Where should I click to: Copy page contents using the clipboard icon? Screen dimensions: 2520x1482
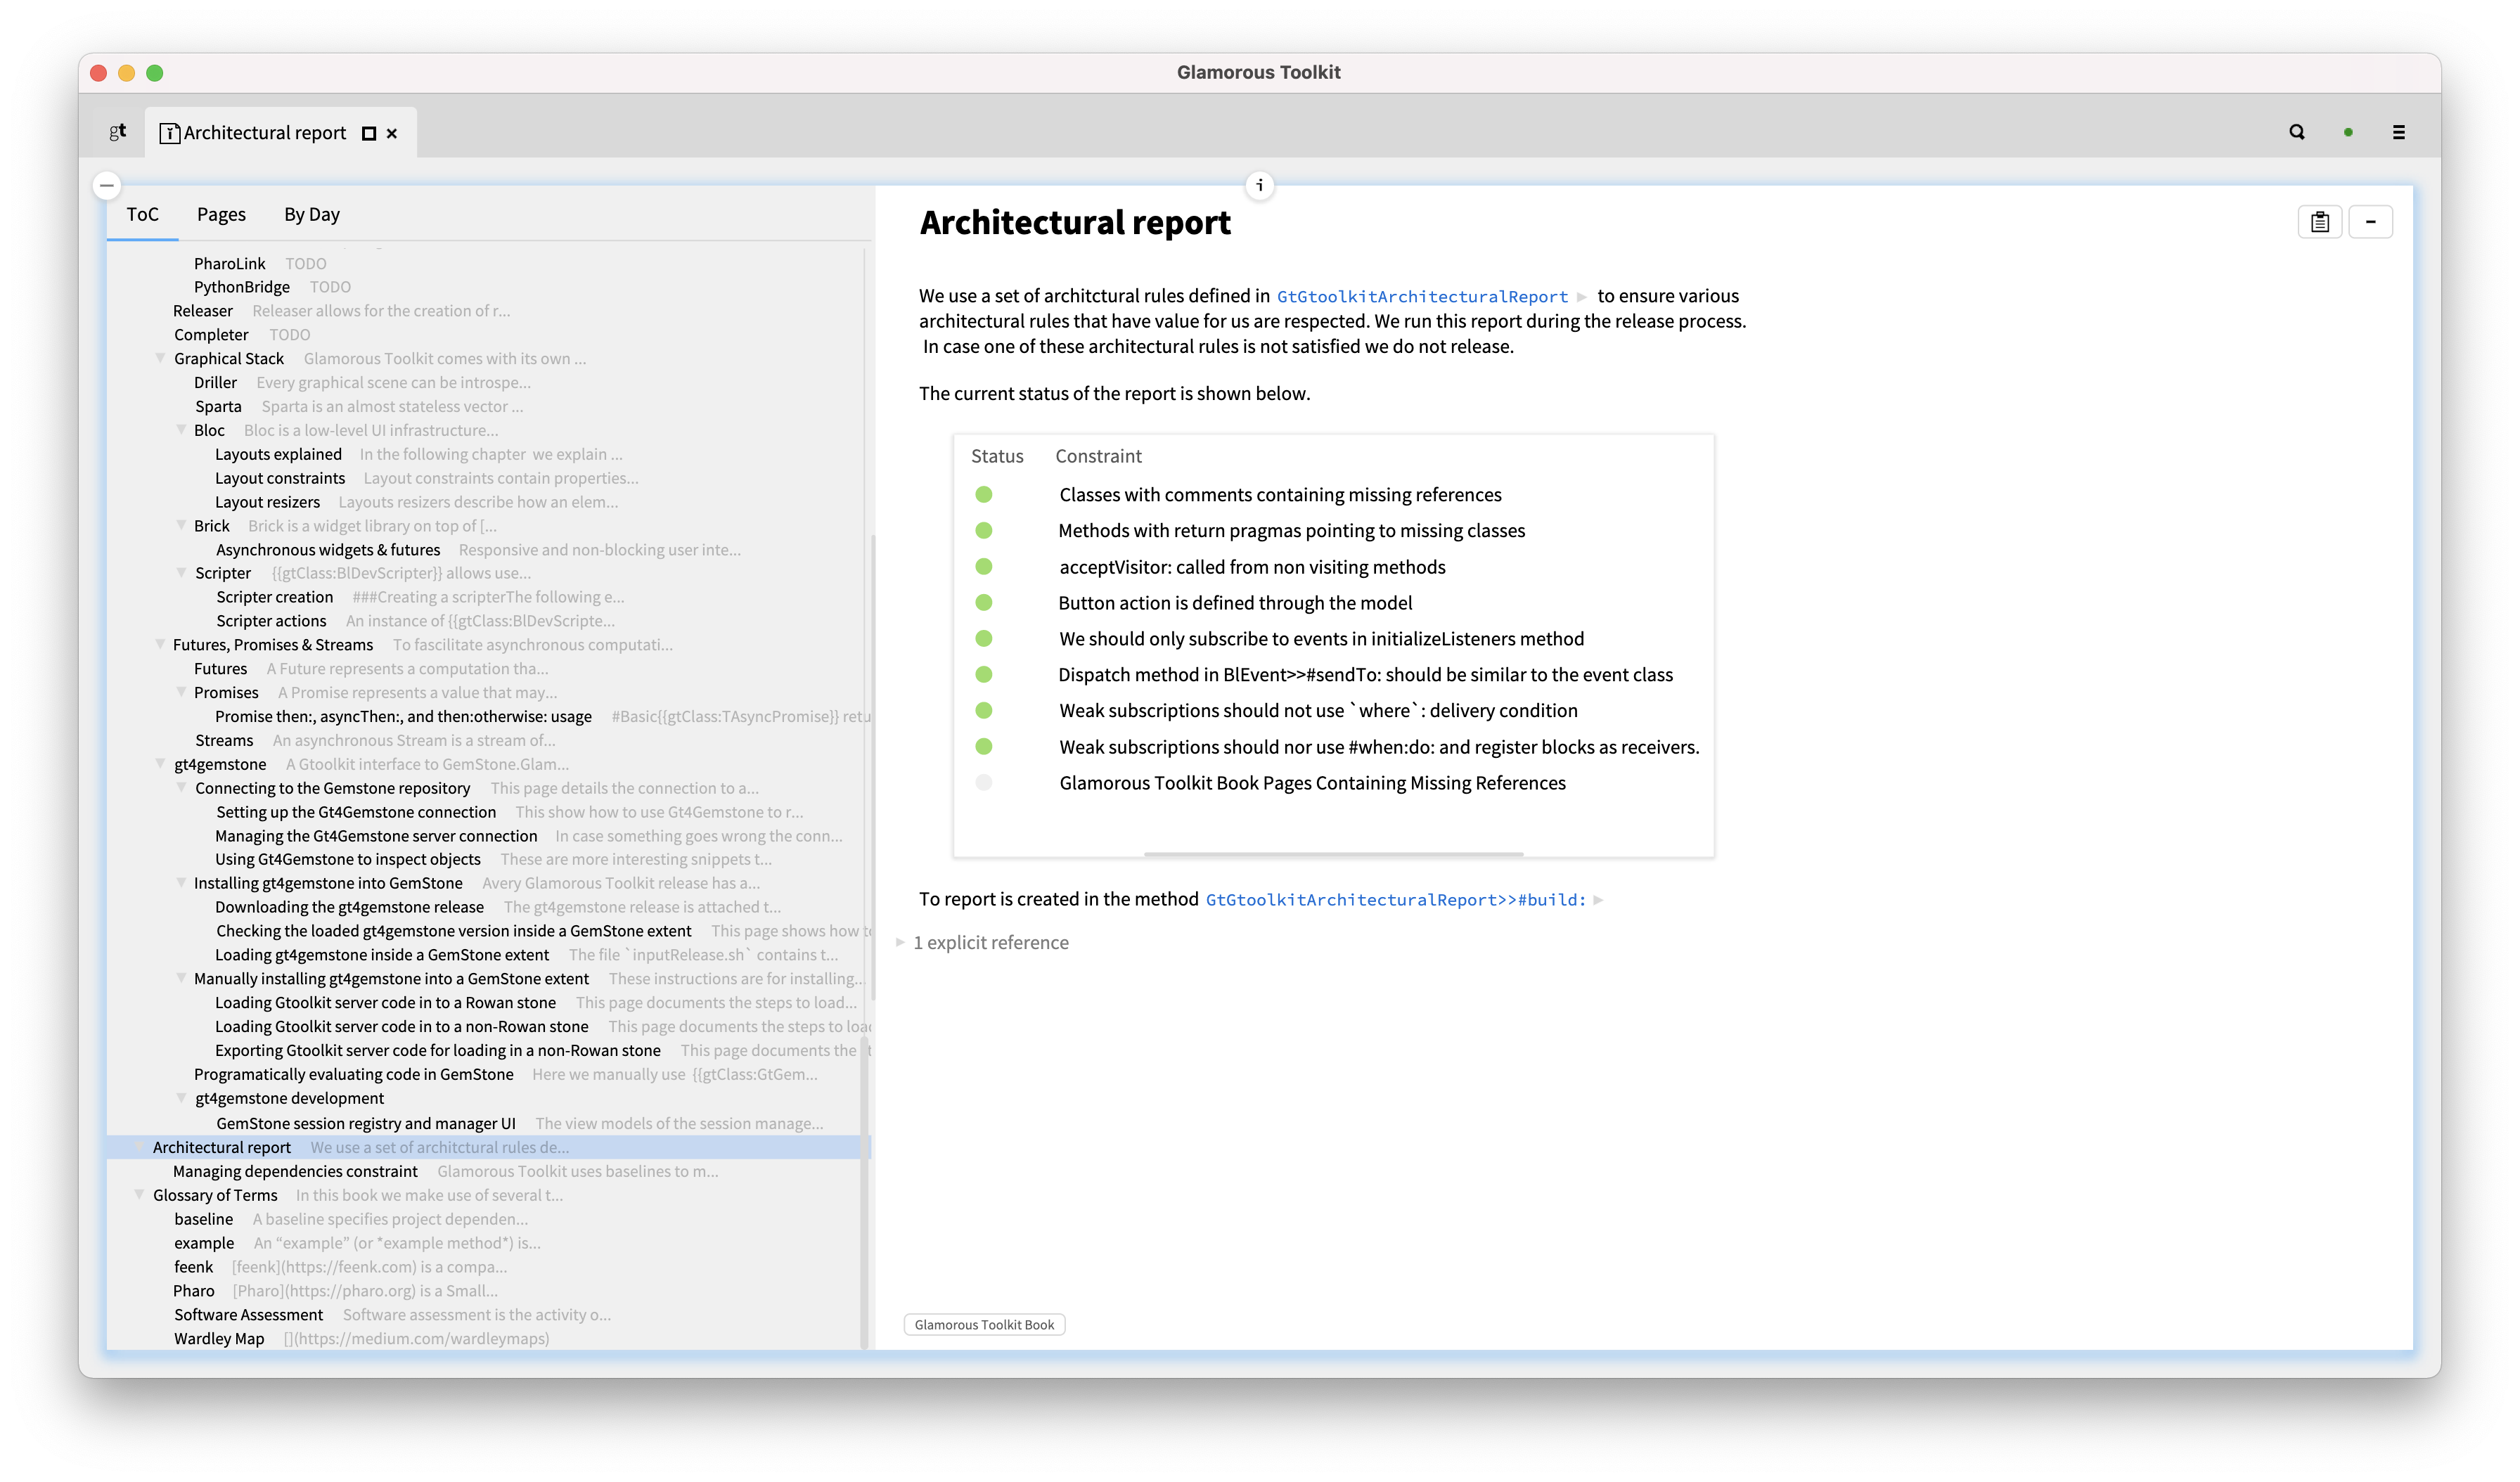[x=2320, y=222]
